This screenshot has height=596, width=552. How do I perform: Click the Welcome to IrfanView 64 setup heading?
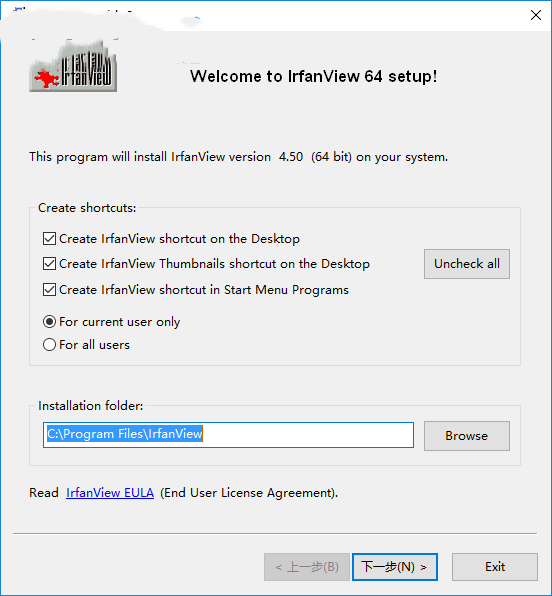point(314,76)
